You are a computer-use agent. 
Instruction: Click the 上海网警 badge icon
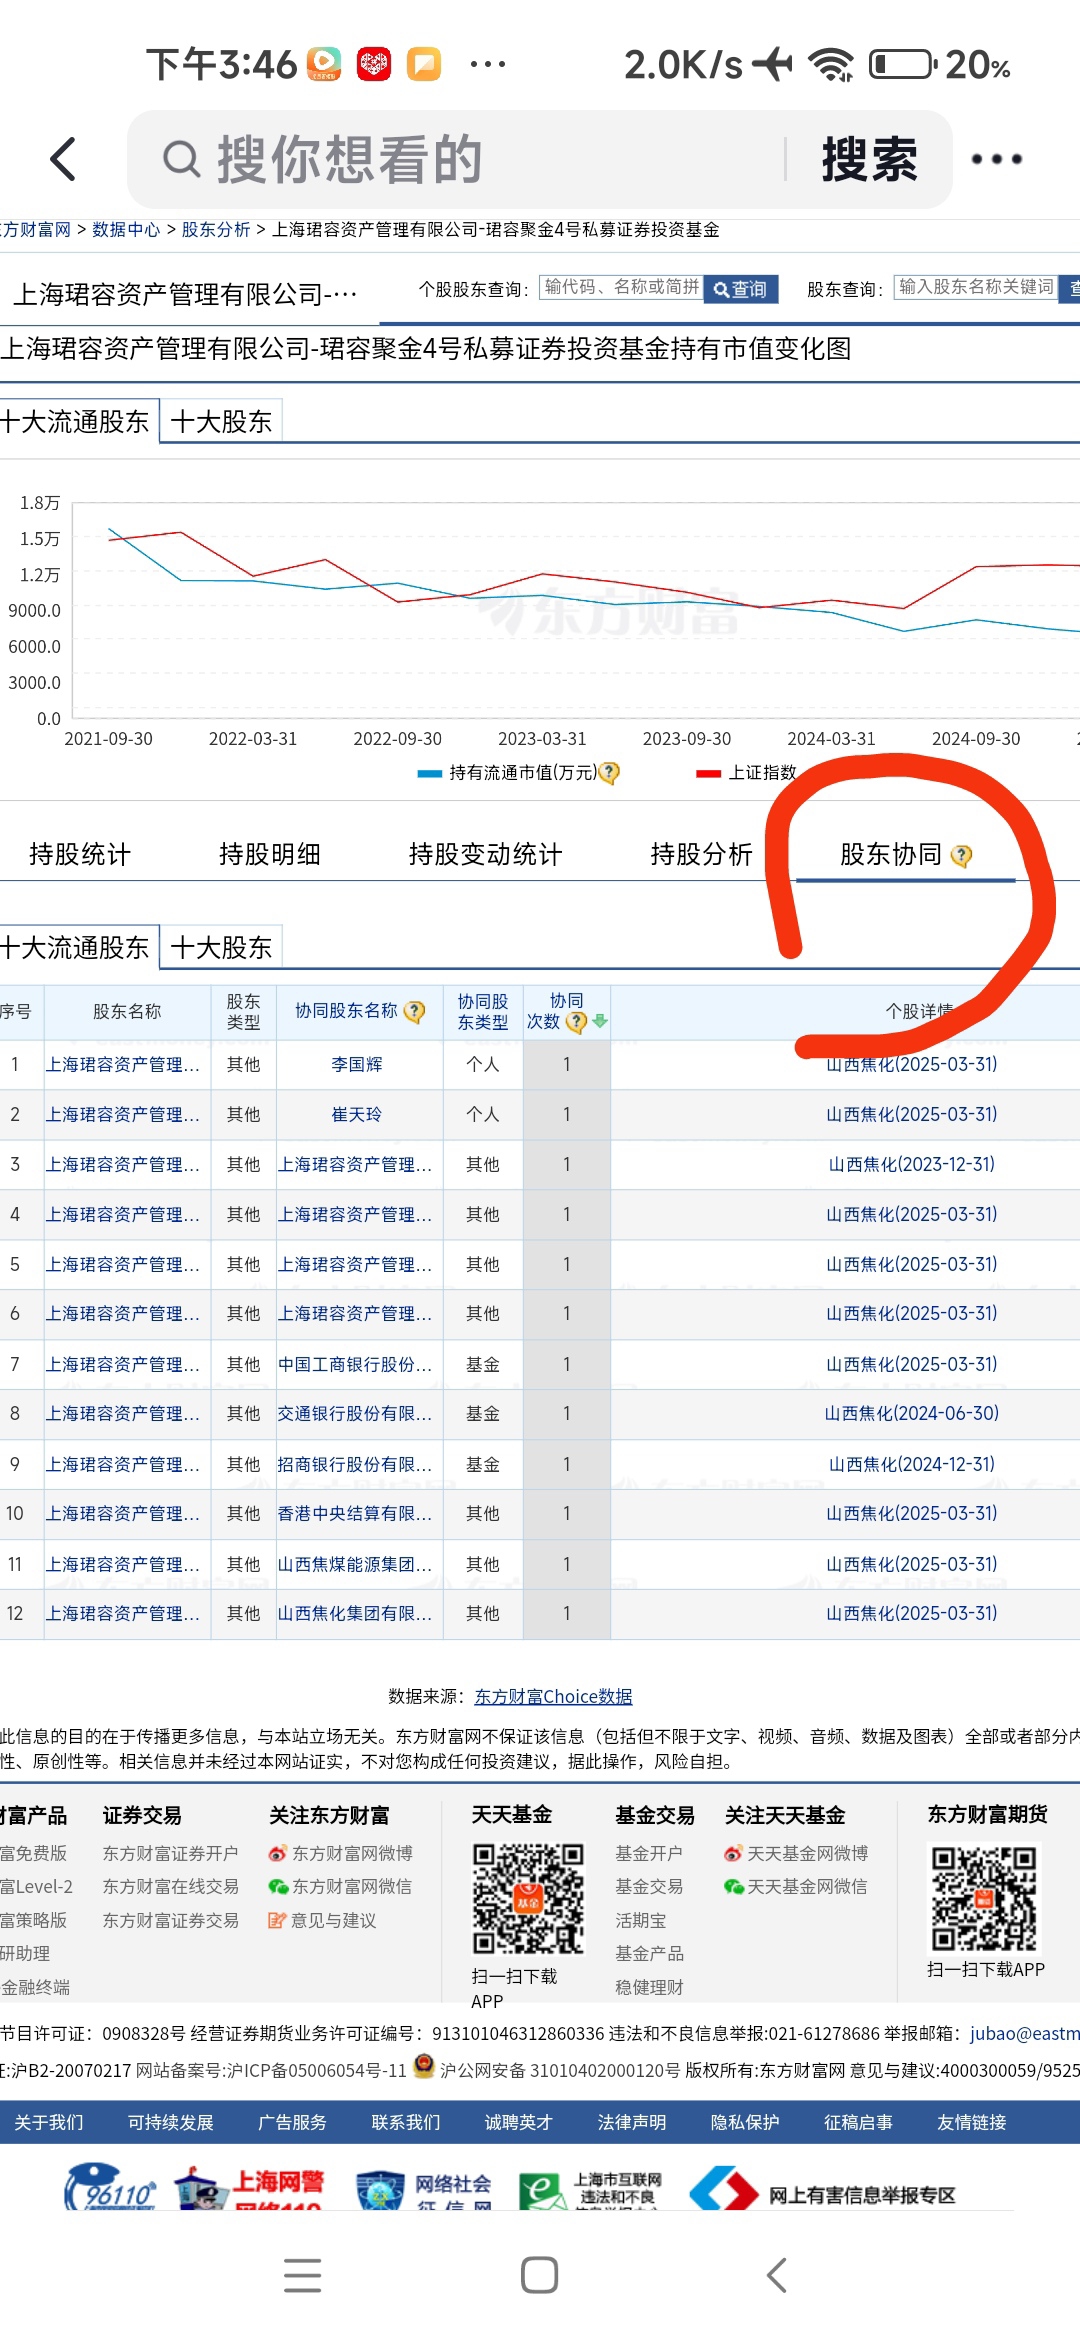tap(250, 2187)
